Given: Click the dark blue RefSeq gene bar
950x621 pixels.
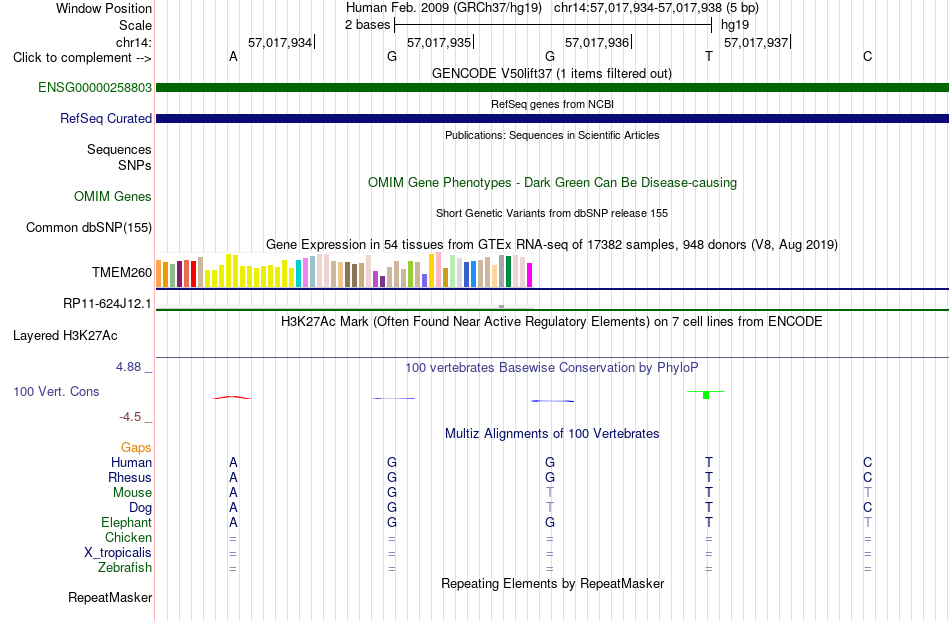Looking at the screenshot, I should (x=553, y=118).
